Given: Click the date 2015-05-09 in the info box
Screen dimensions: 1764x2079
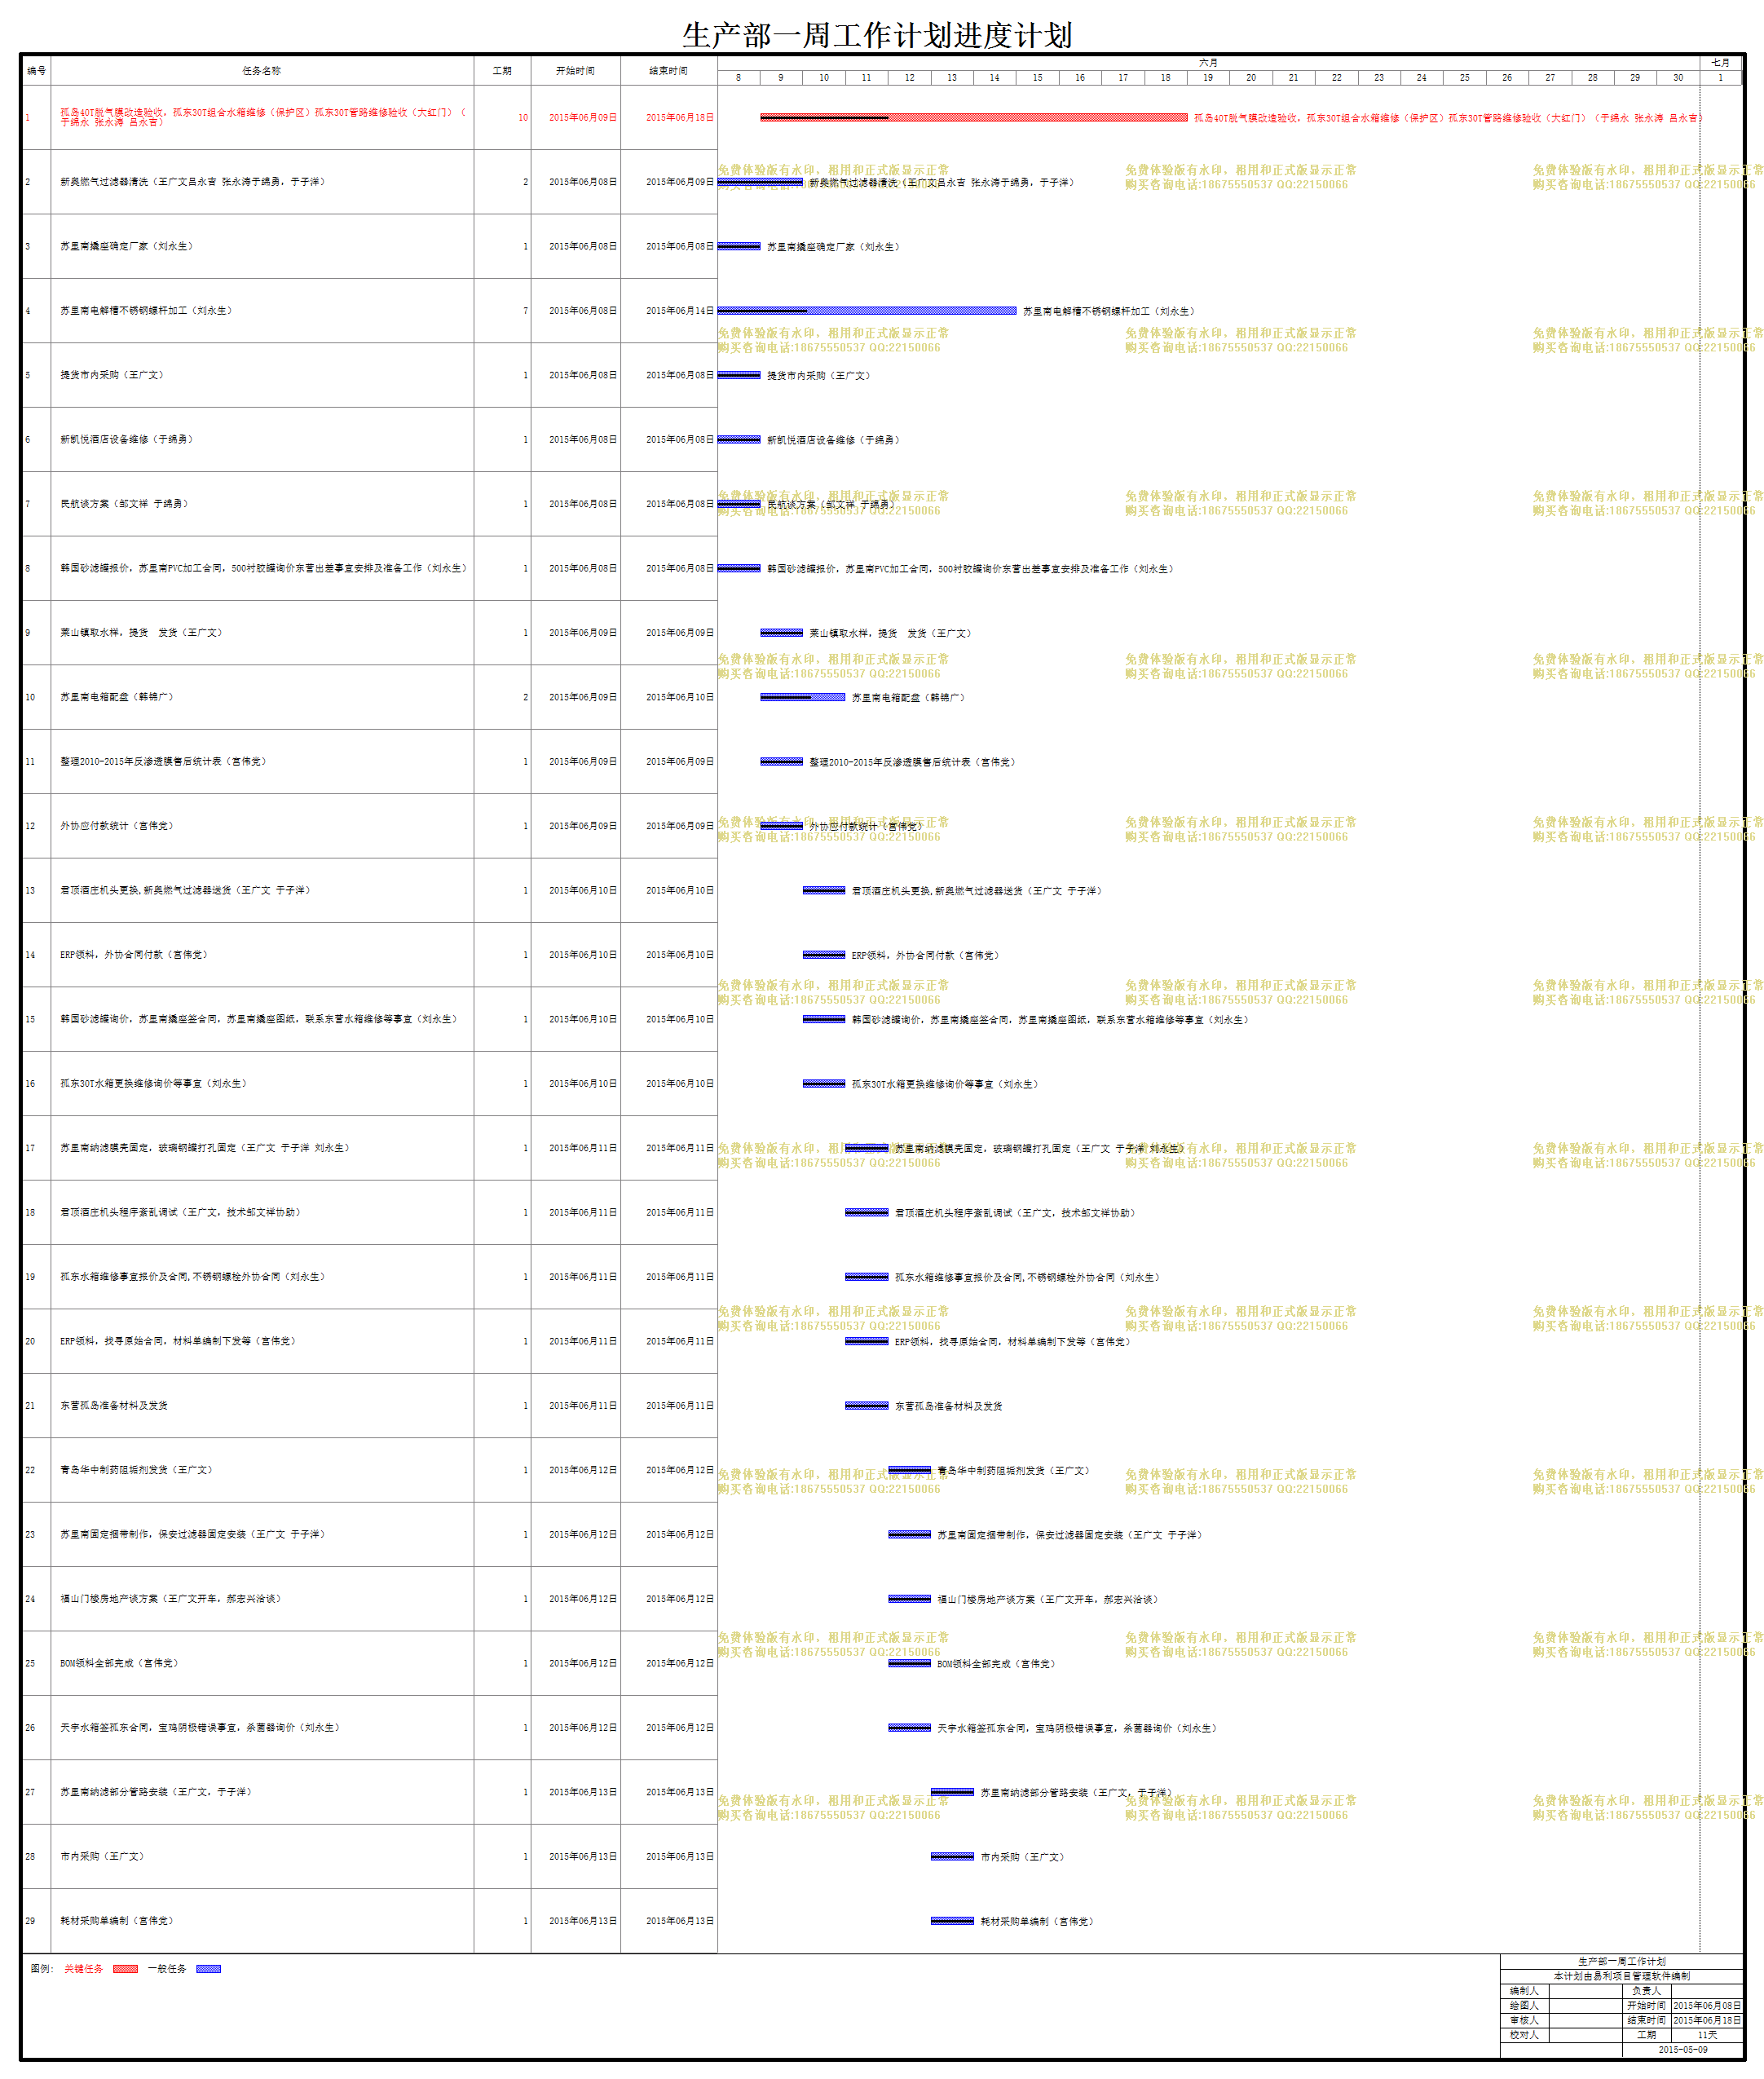Looking at the screenshot, I should [x=1683, y=2049].
